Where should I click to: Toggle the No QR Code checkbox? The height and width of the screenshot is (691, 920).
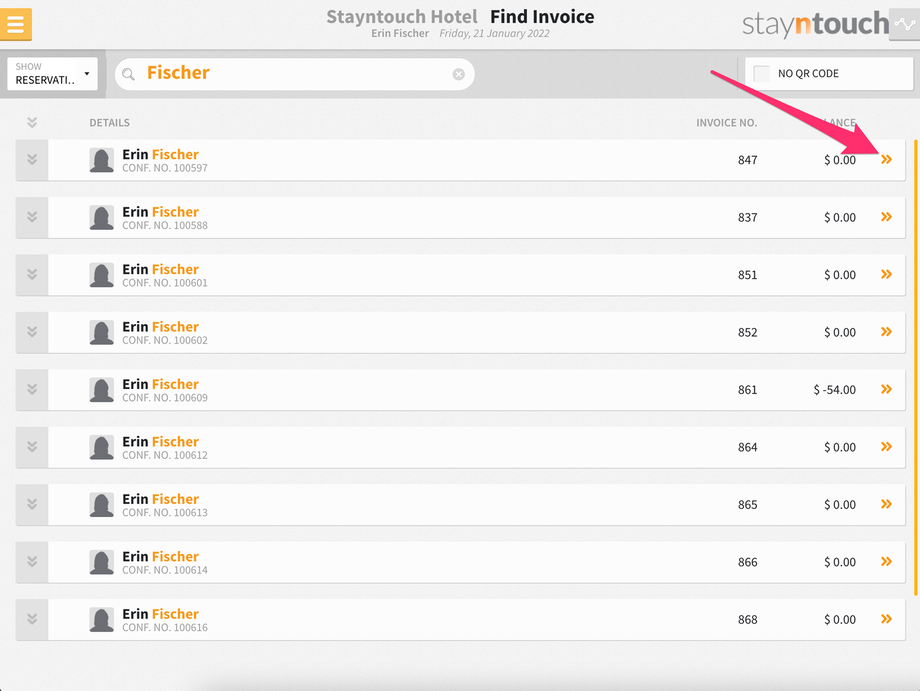pyautogui.click(x=762, y=73)
